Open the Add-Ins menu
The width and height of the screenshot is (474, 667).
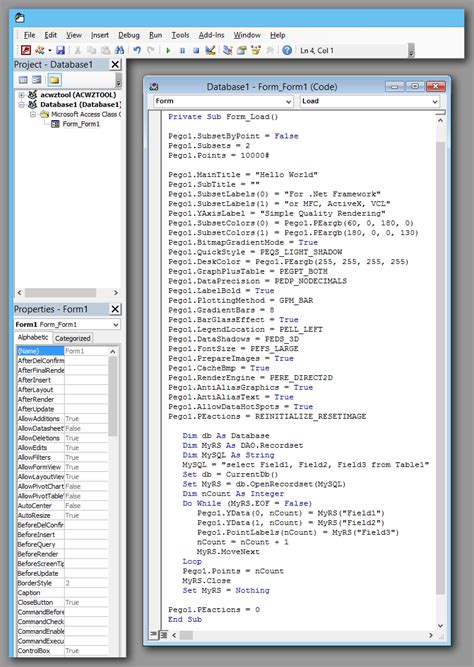pyautogui.click(x=211, y=35)
